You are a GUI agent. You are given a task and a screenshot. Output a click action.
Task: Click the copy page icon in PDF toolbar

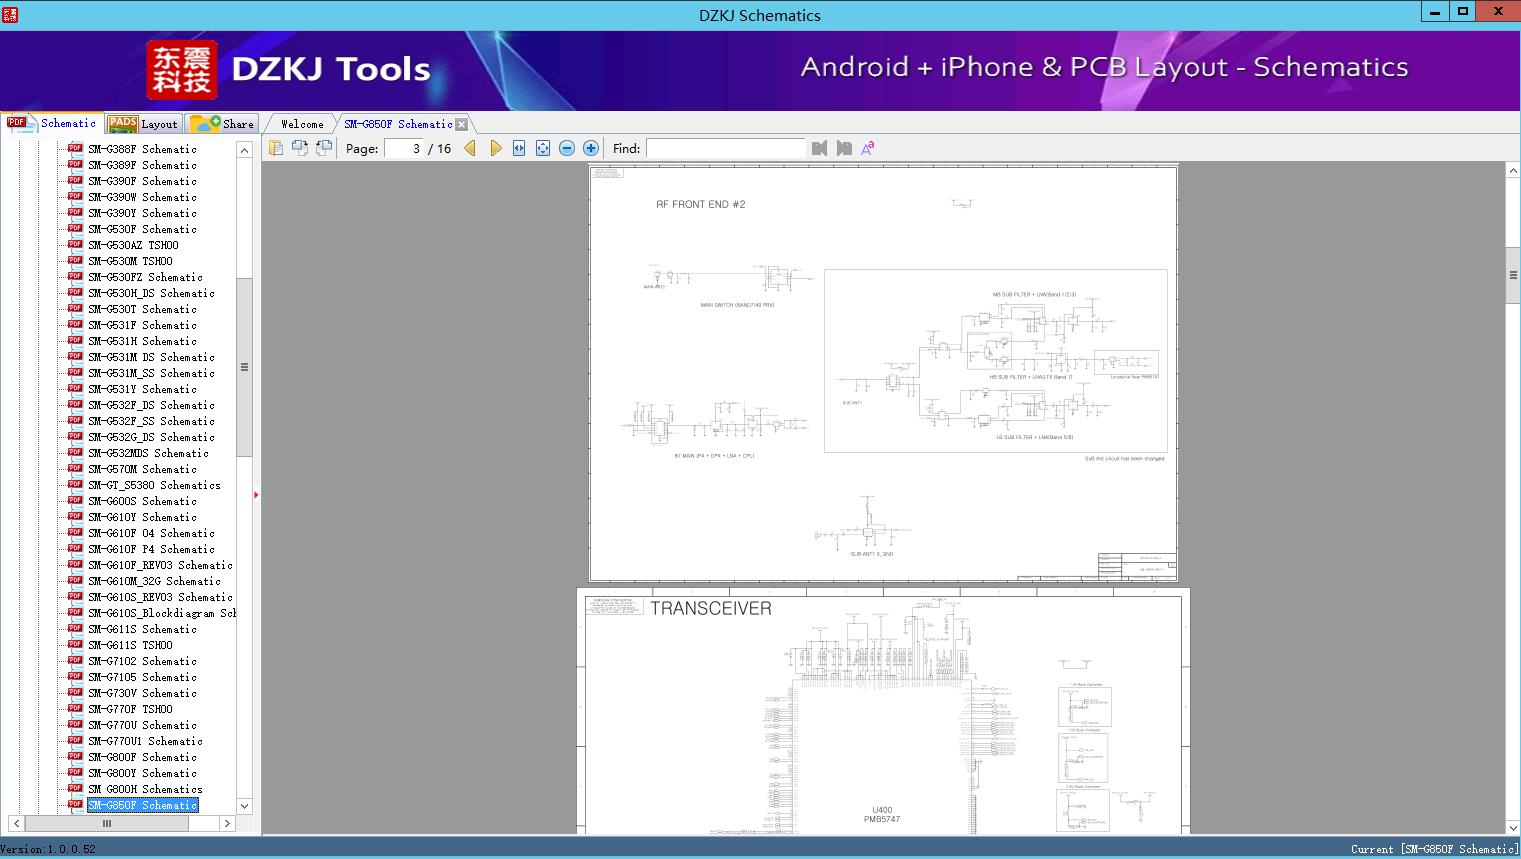(276, 148)
